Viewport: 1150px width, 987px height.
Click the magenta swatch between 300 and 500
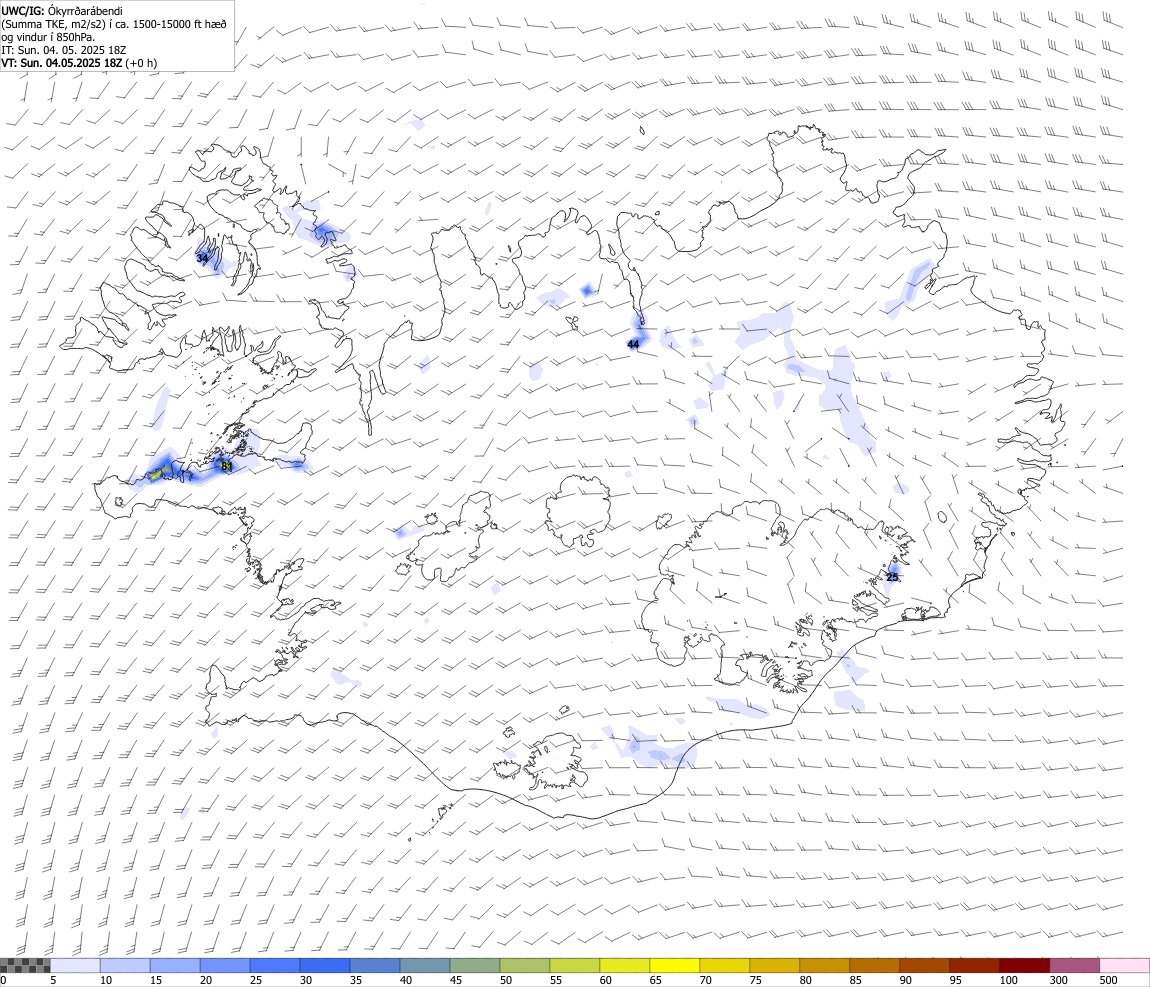click(1074, 965)
